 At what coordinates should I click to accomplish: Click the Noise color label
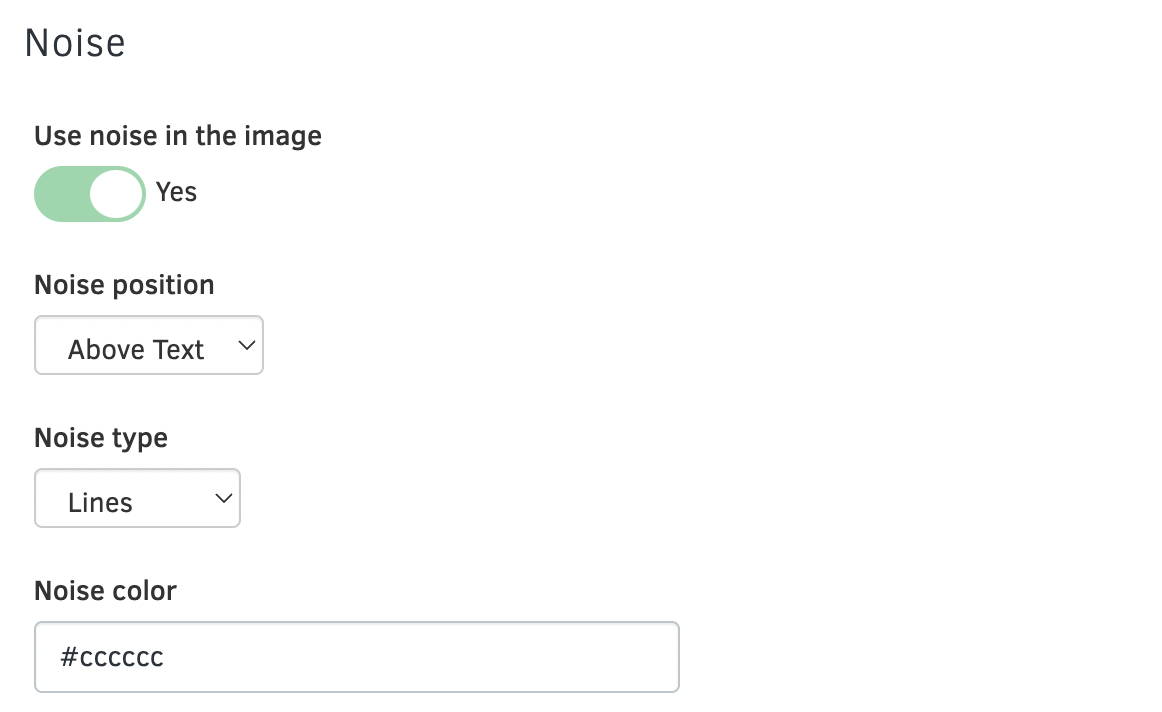point(105,591)
